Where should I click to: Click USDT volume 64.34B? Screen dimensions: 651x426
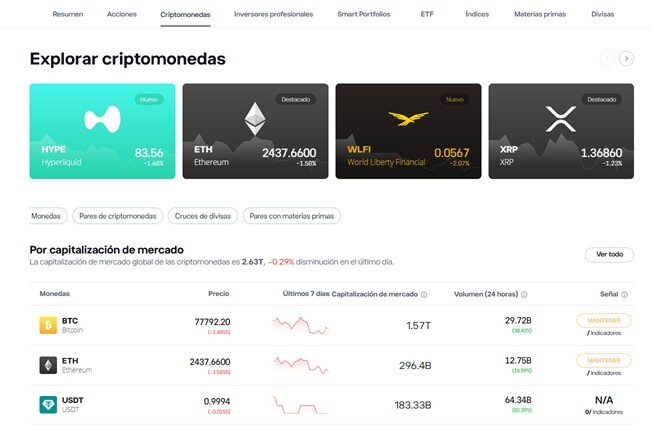tap(518, 400)
